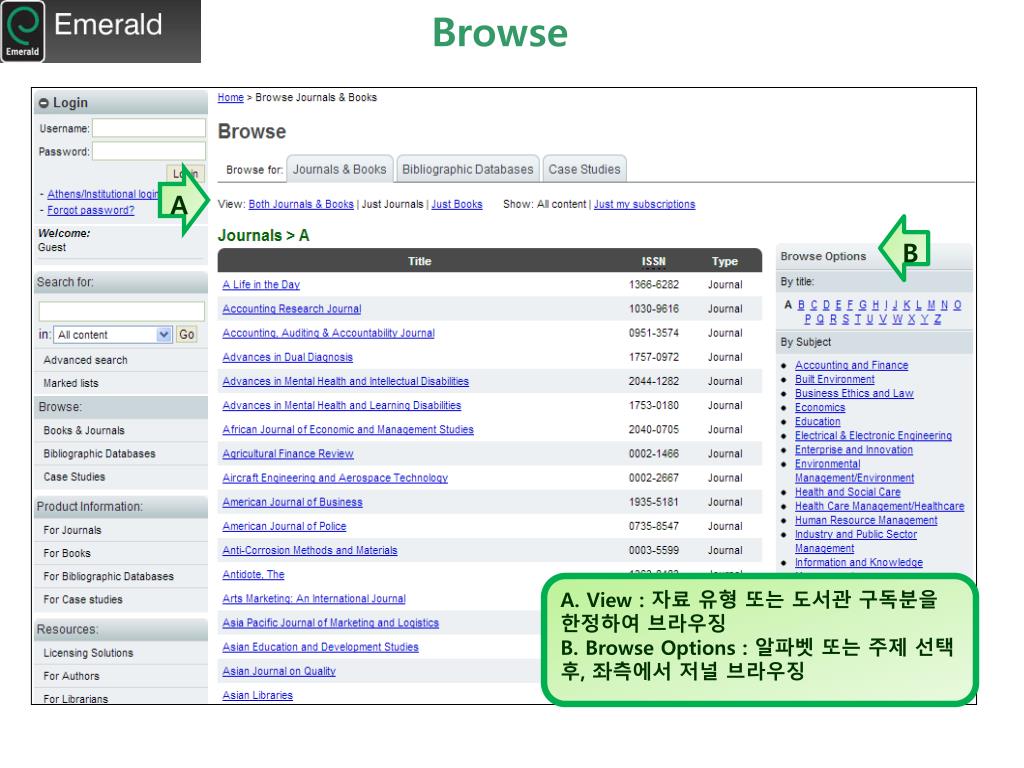
Task: Browse subject Health and Social Care
Action: pyautogui.click(x=848, y=492)
